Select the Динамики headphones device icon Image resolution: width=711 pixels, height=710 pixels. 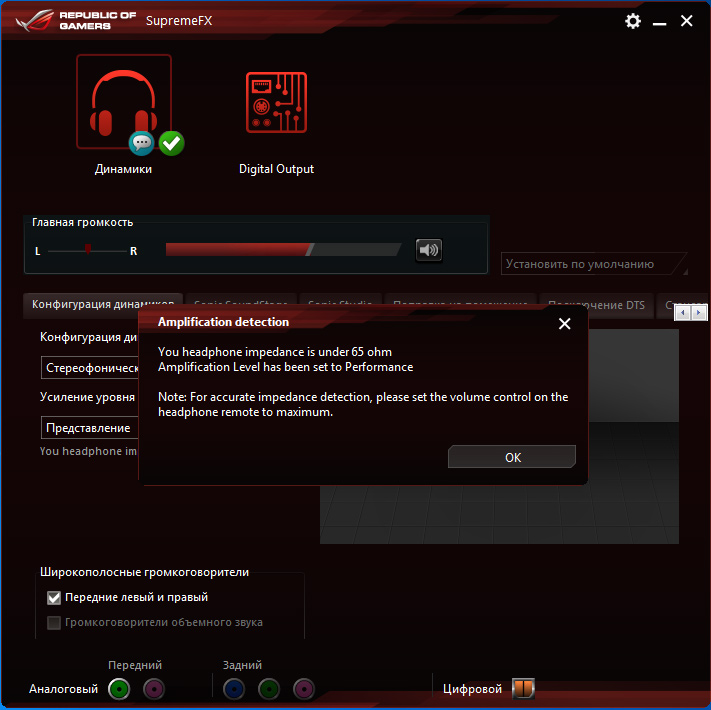pyautogui.click(x=123, y=102)
